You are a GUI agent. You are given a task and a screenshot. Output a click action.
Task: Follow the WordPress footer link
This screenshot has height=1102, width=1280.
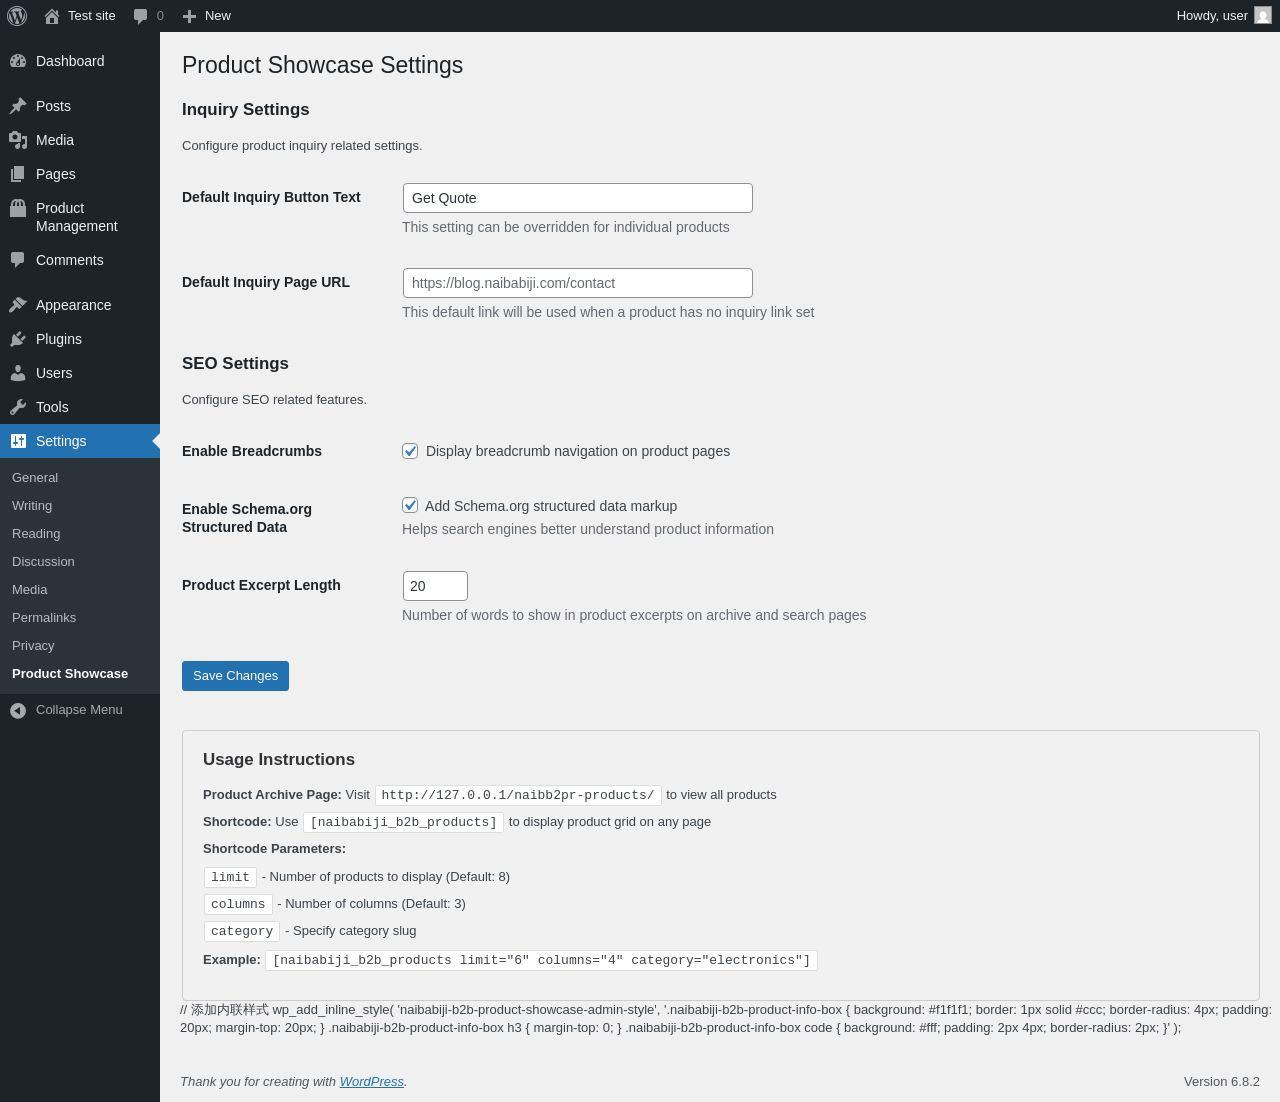(x=372, y=1082)
